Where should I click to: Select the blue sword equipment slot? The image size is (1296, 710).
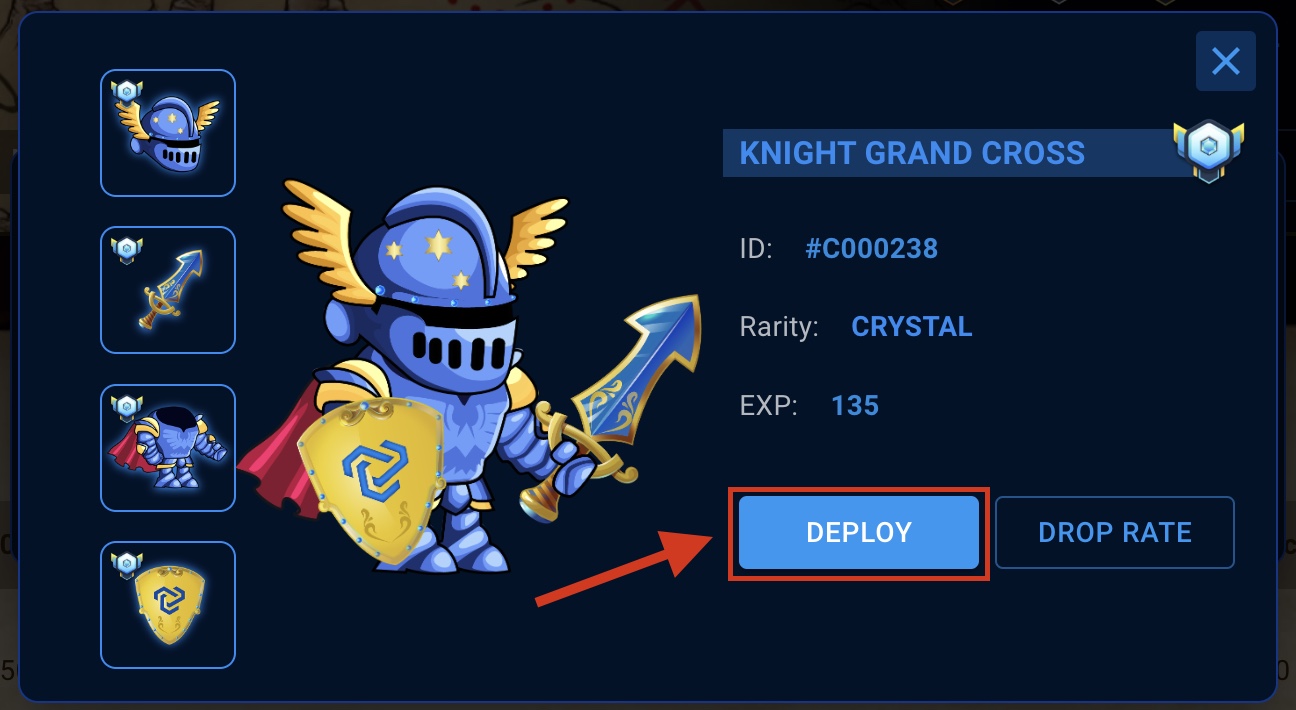[x=168, y=290]
